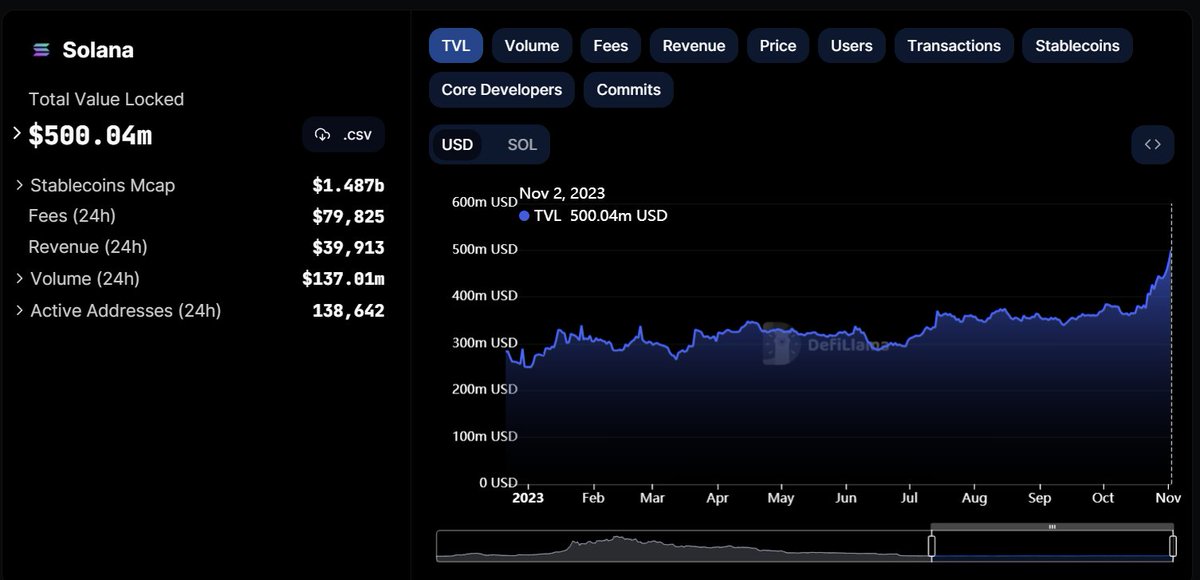The height and width of the screenshot is (580, 1200).
Task: Click the Jul label on x-axis
Action: [x=911, y=498]
